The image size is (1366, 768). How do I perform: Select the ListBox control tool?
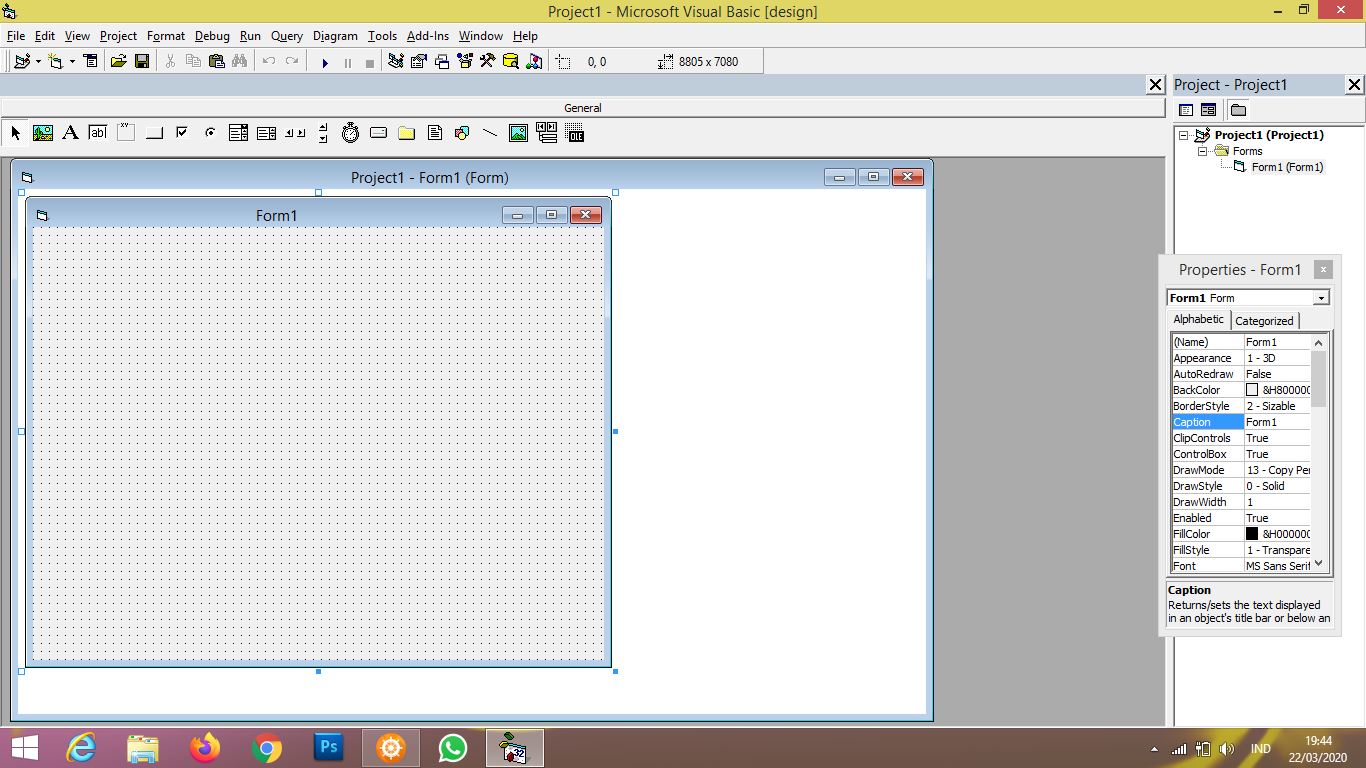pyautogui.click(x=266, y=133)
